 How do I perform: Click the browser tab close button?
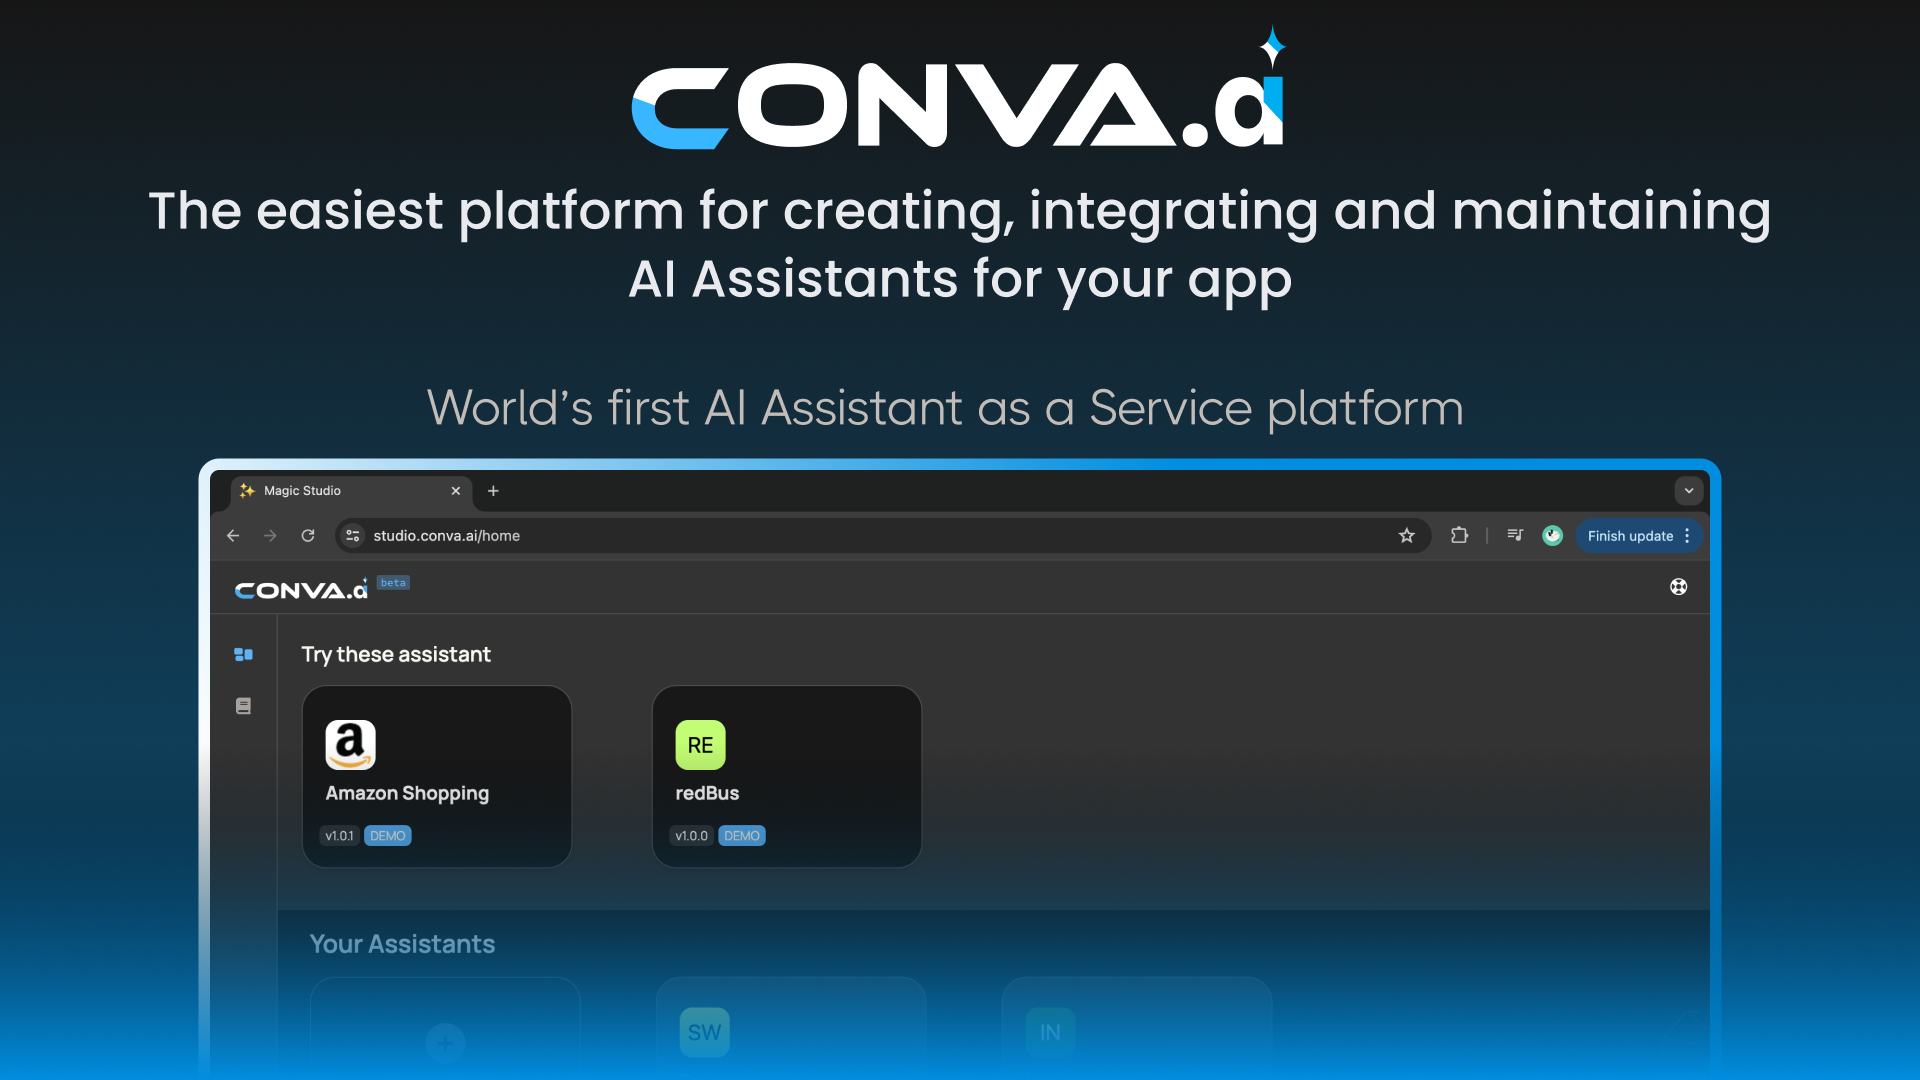(455, 491)
